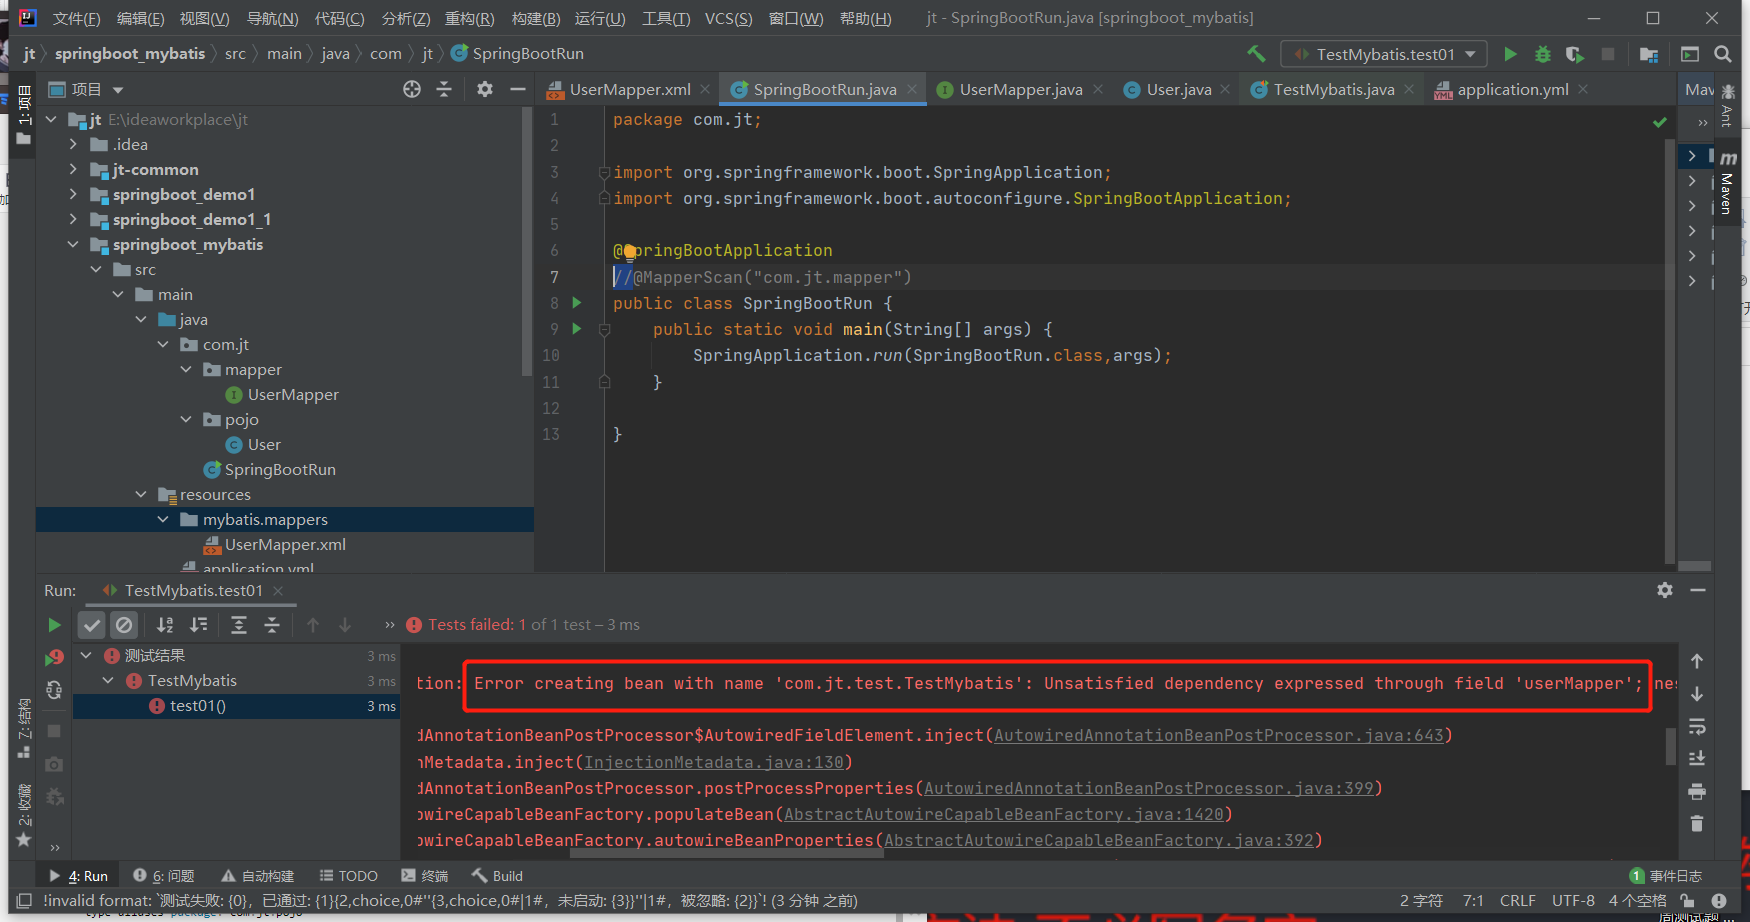
Task: Hide the Project tool window
Action: (517, 89)
